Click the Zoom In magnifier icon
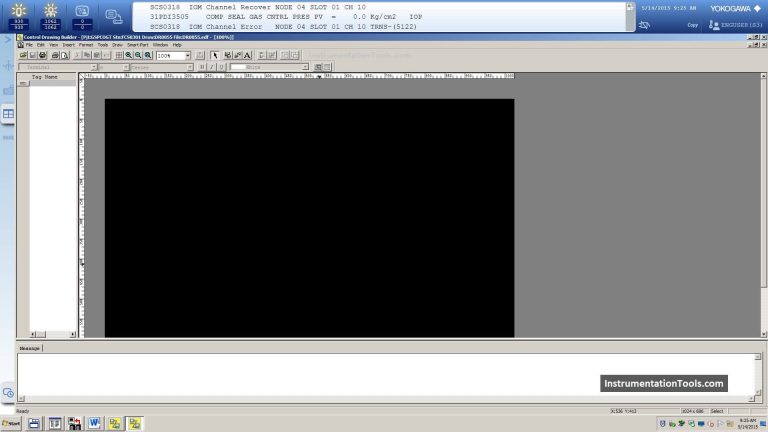The width and height of the screenshot is (768, 432). (129, 56)
